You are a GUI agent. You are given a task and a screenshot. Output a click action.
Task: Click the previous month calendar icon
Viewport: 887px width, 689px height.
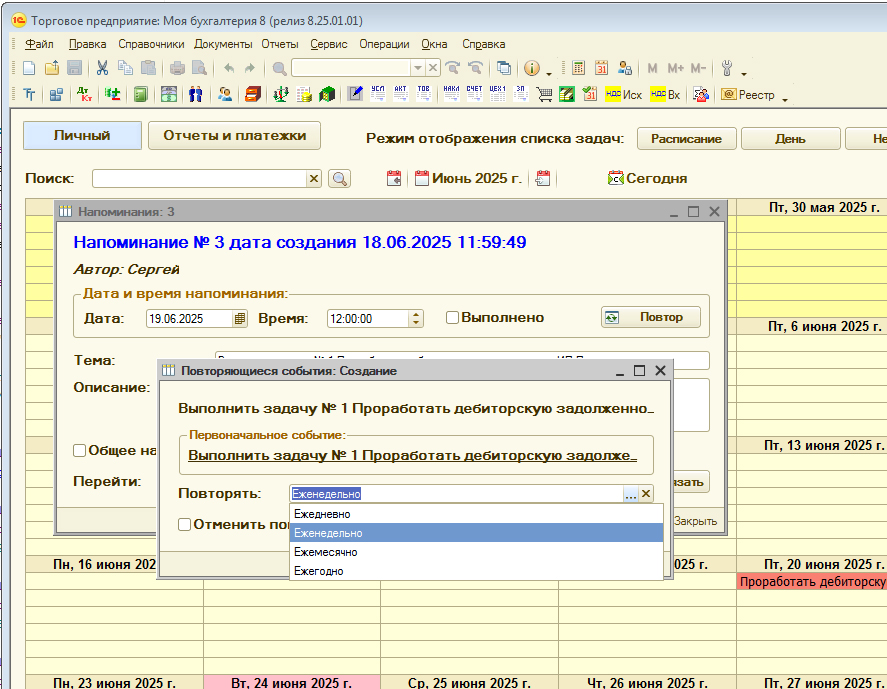point(394,178)
